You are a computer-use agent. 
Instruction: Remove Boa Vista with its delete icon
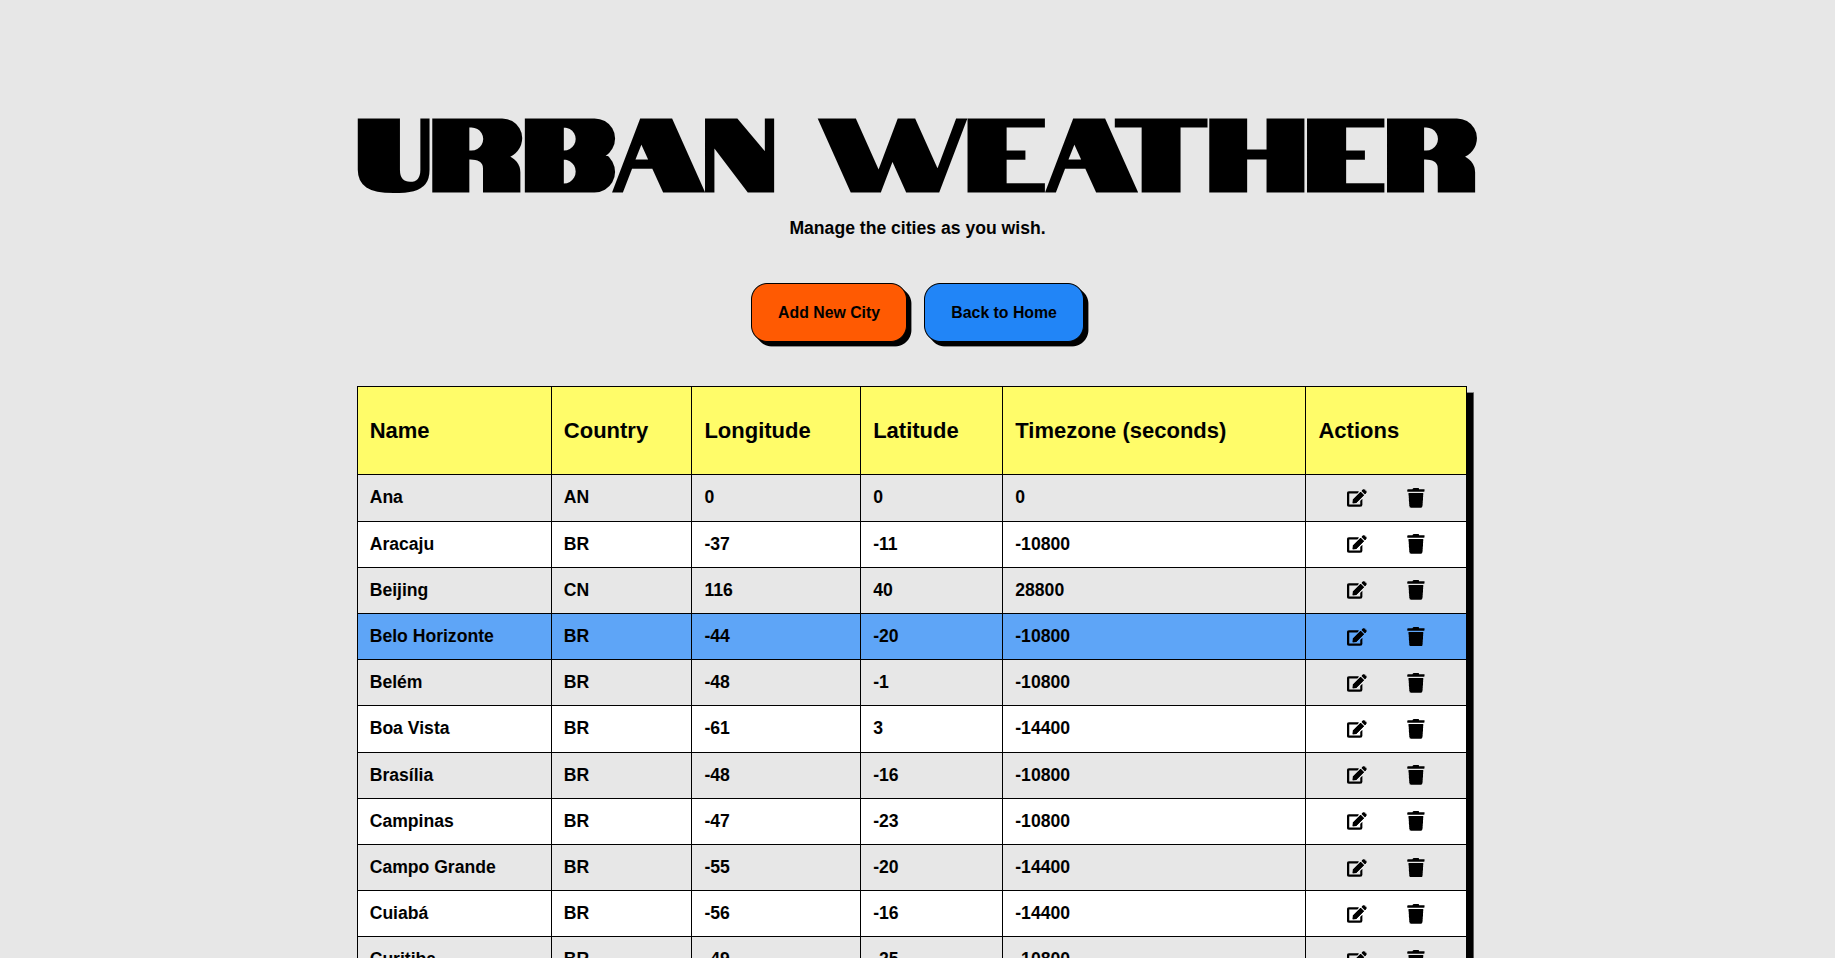[x=1416, y=728]
